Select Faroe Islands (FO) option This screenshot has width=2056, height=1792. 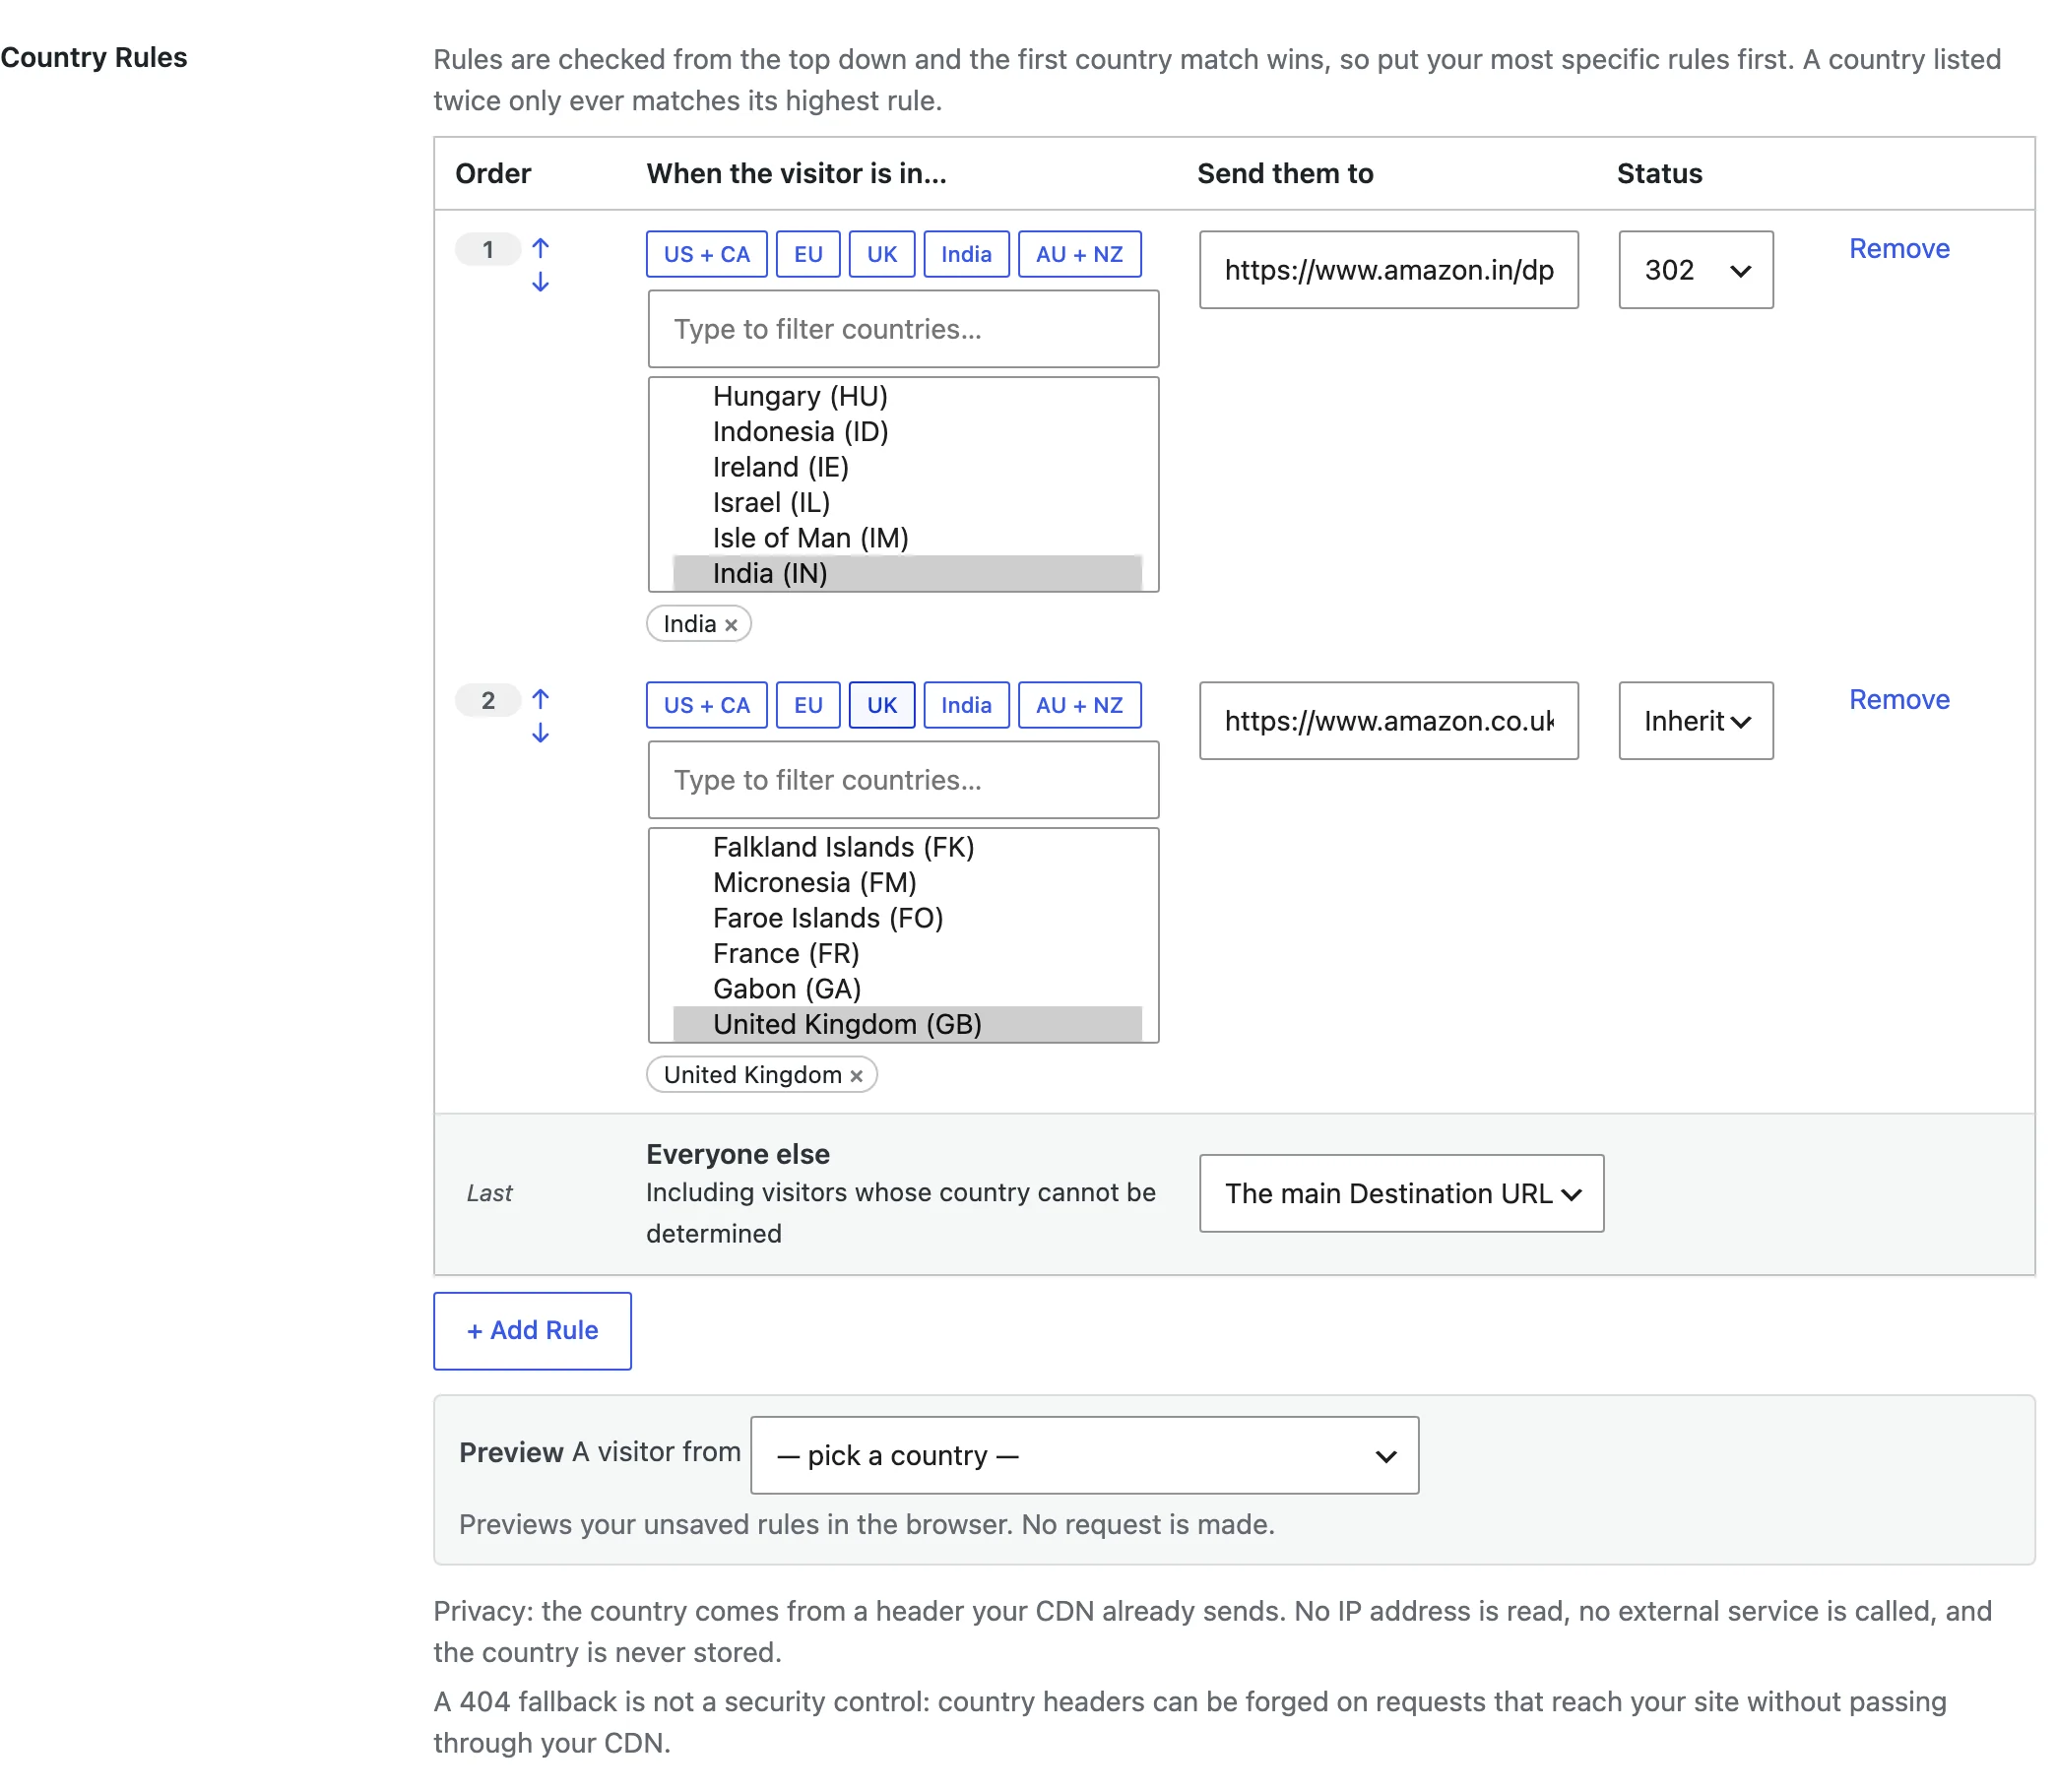(907, 918)
